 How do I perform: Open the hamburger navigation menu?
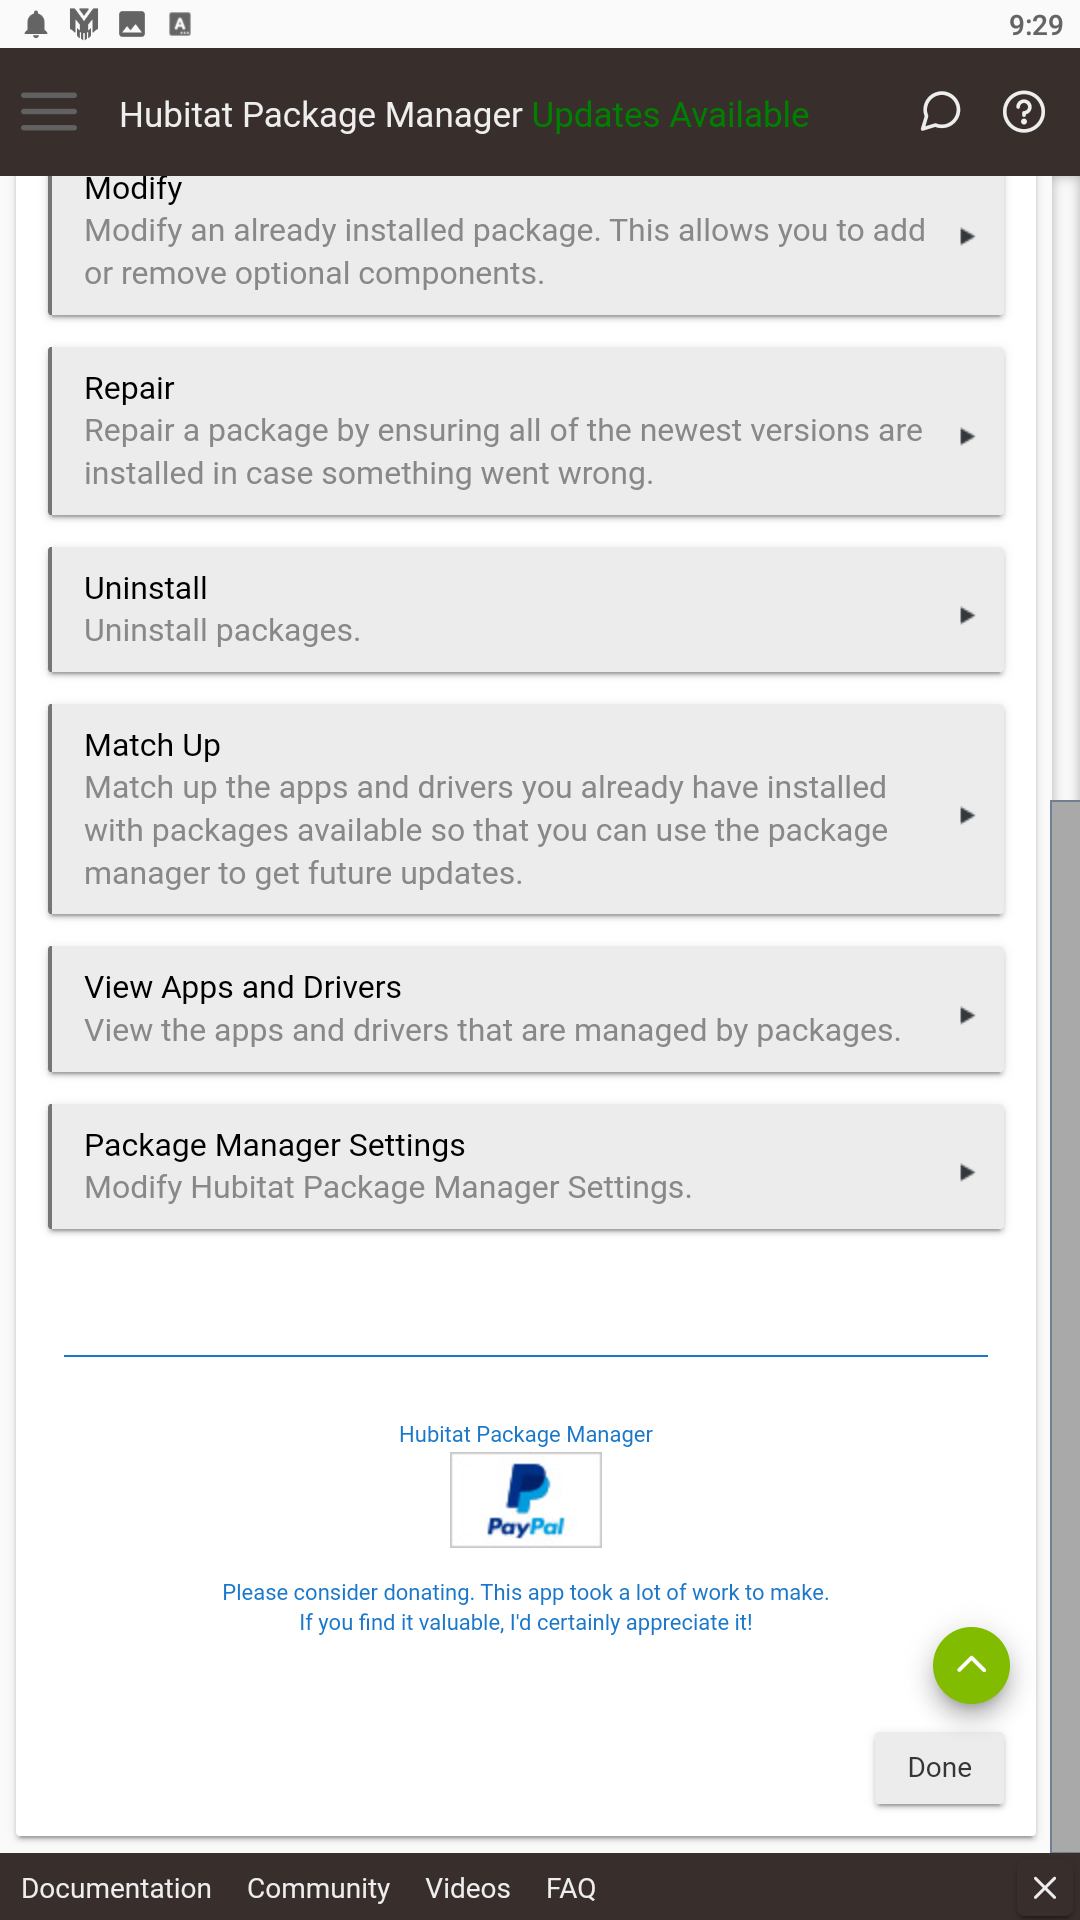point(49,112)
